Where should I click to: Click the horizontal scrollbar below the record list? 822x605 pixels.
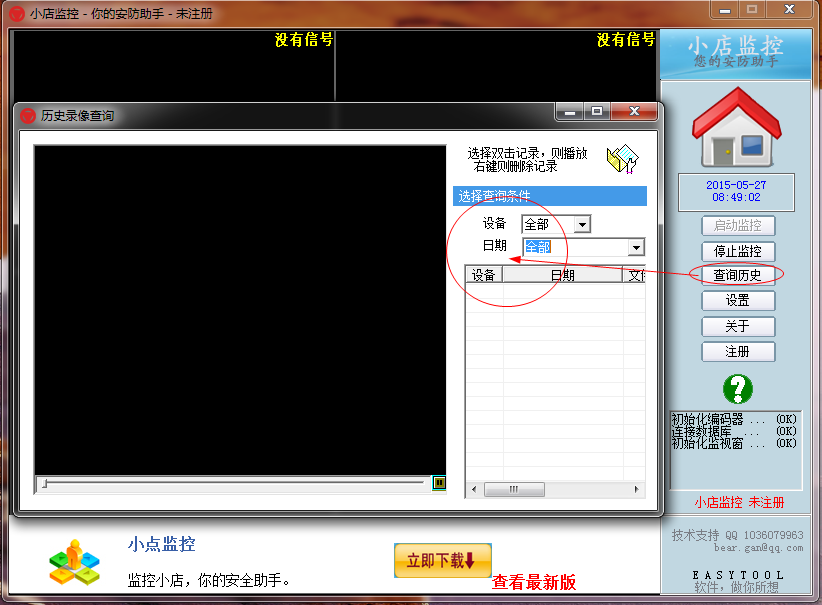click(x=514, y=489)
